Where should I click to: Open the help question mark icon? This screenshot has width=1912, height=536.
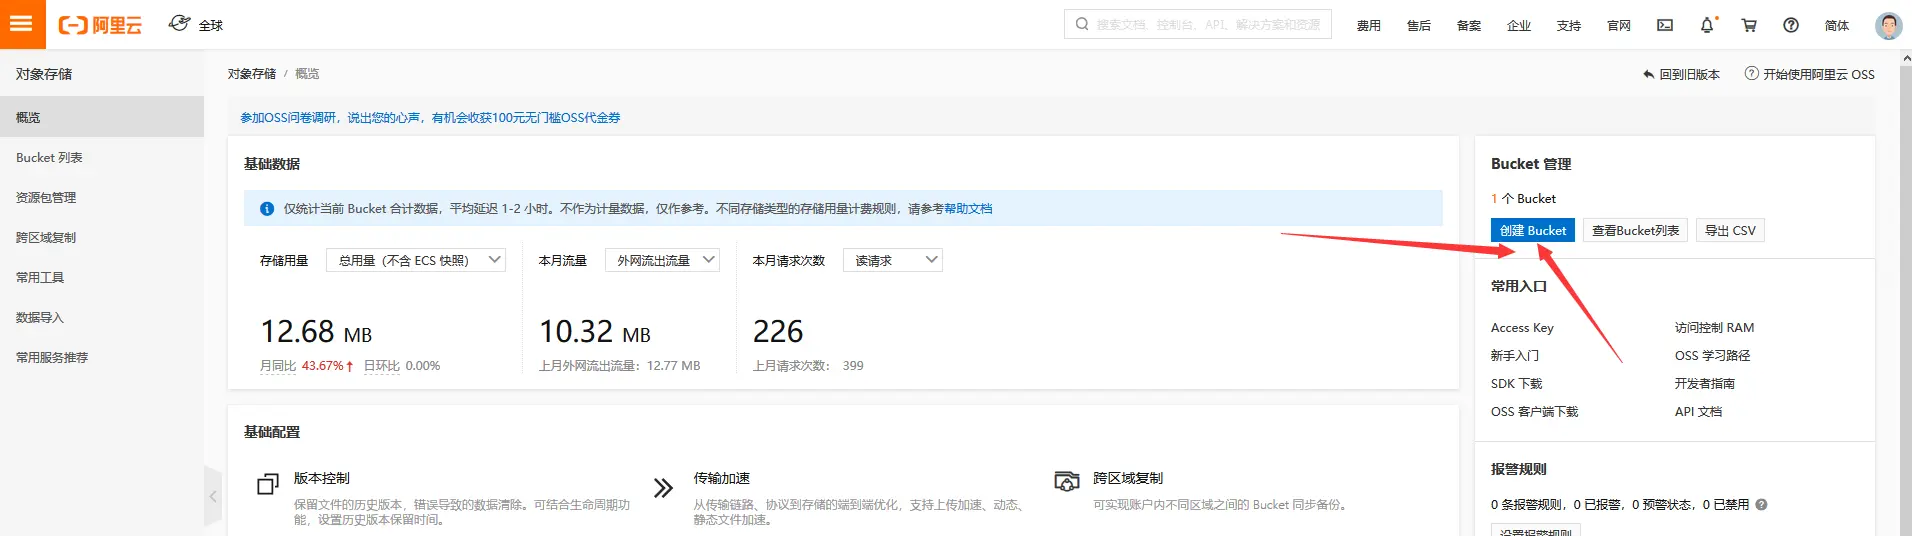1791,25
